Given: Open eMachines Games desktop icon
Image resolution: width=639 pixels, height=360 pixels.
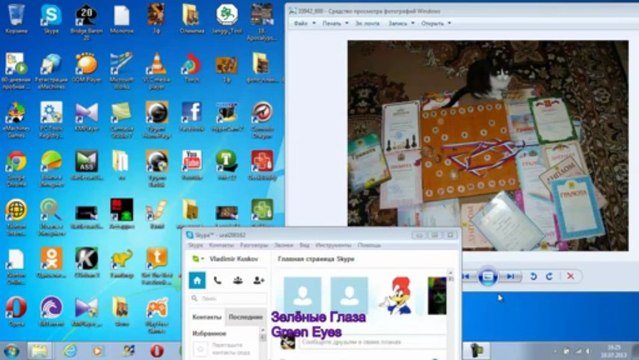Looking at the screenshot, I should tap(16, 119).
